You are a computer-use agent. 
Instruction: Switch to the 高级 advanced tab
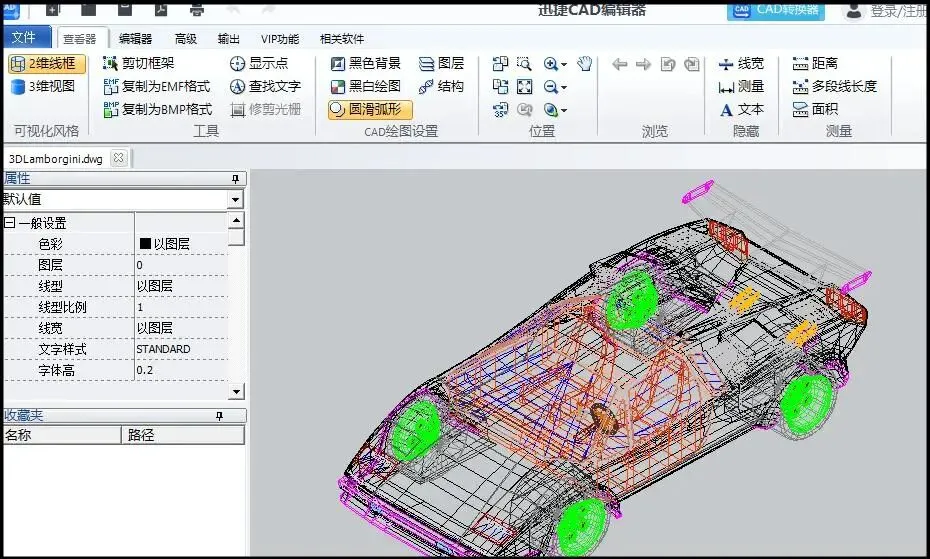[186, 39]
